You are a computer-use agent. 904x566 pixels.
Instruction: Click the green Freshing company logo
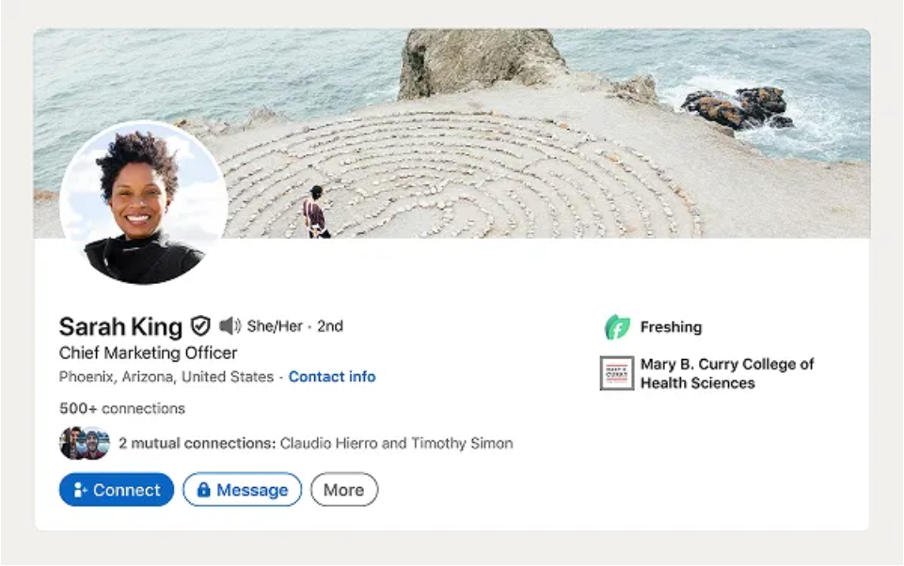pyautogui.click(x=617, y=327)
